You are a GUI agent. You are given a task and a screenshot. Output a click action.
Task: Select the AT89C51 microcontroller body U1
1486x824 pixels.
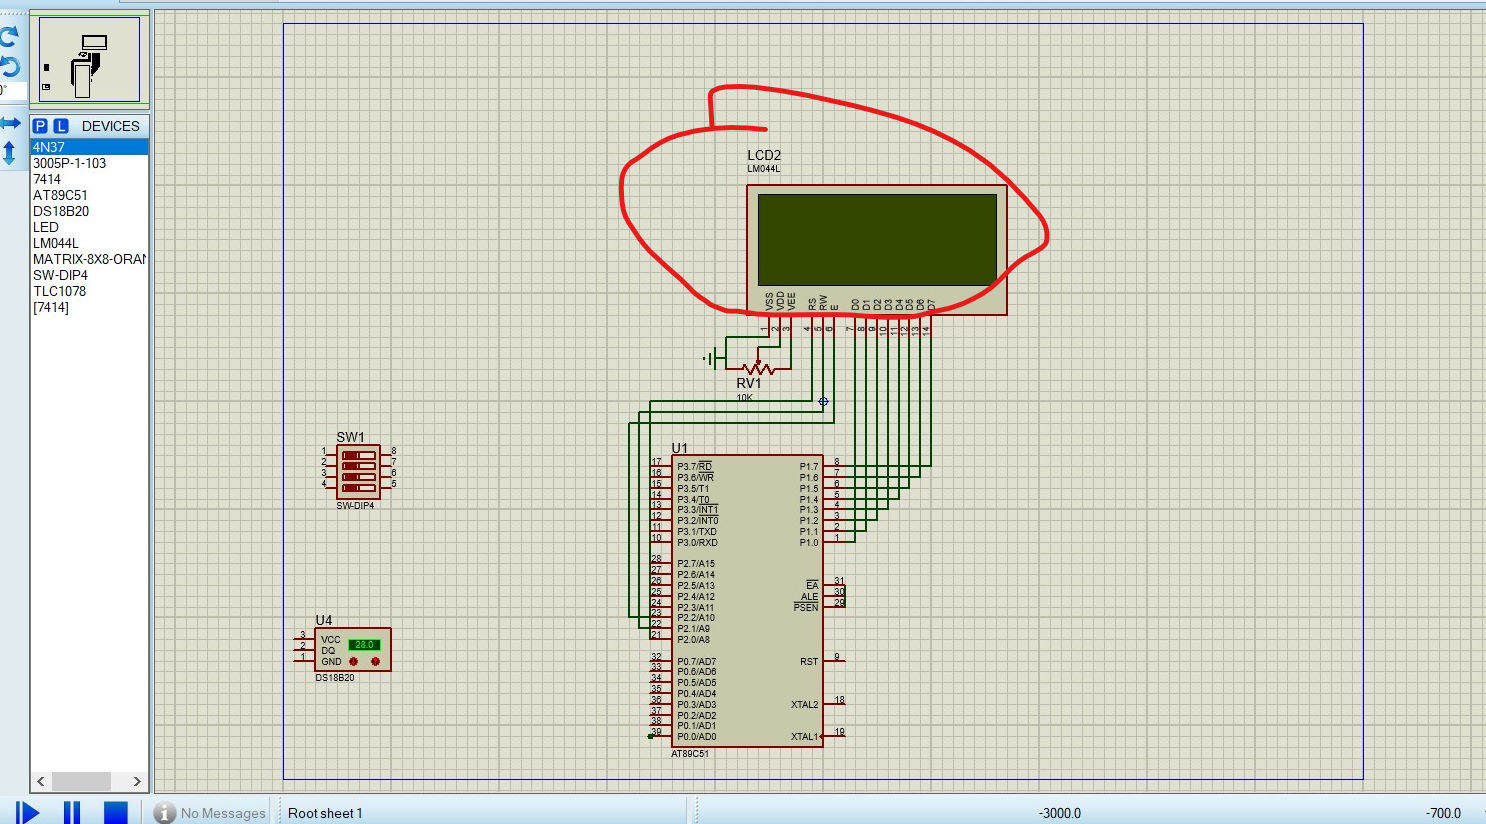tap(747, 600)
